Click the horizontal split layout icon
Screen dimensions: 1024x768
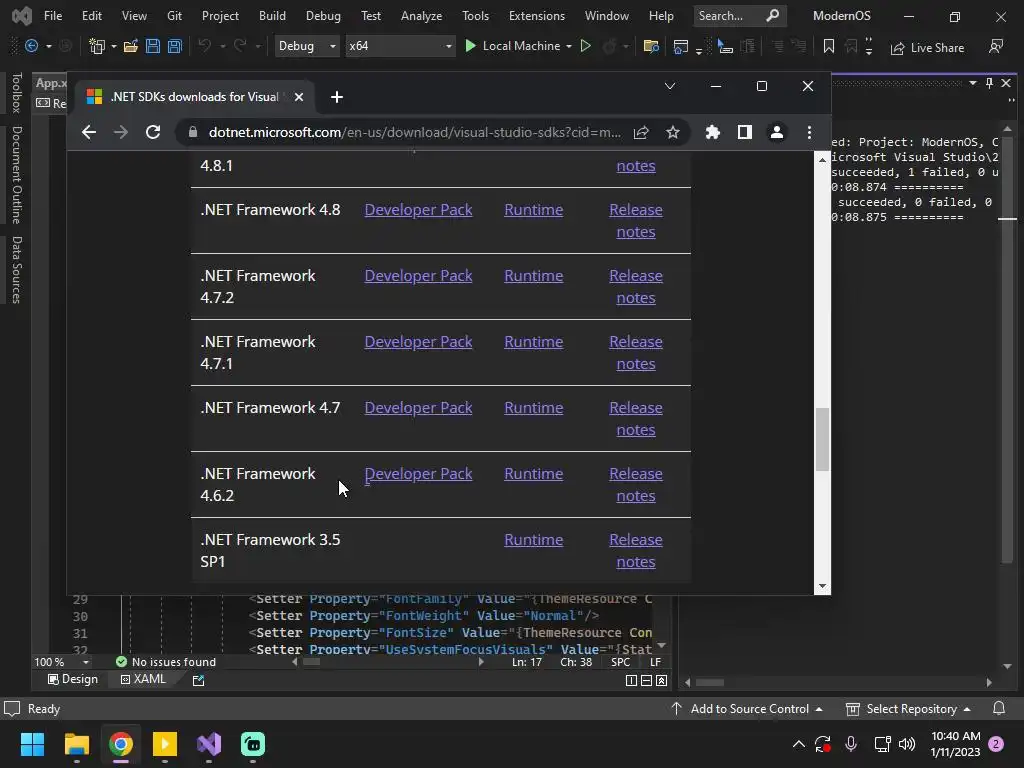(646, 680)
